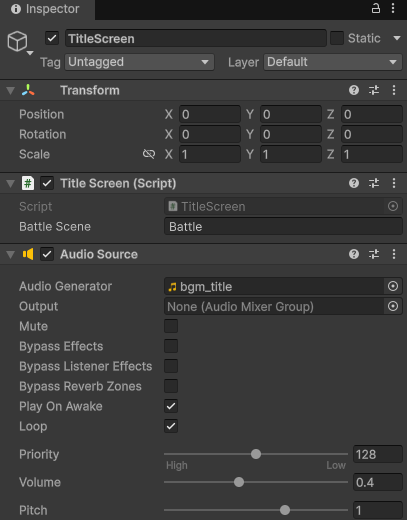Viewport: 407px width, 520px height.
Task: Check Bypass Effects
Action: tap(171, 346)
